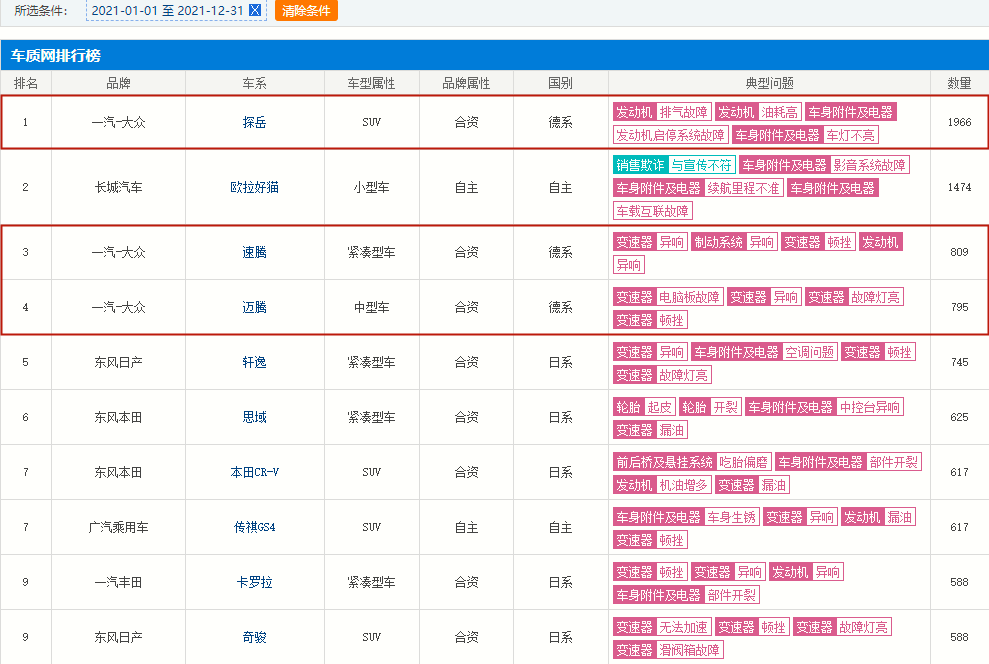Select the 轮胎 起皮 tag
This screenshot has width=989, height=664.
pos(644,407)
